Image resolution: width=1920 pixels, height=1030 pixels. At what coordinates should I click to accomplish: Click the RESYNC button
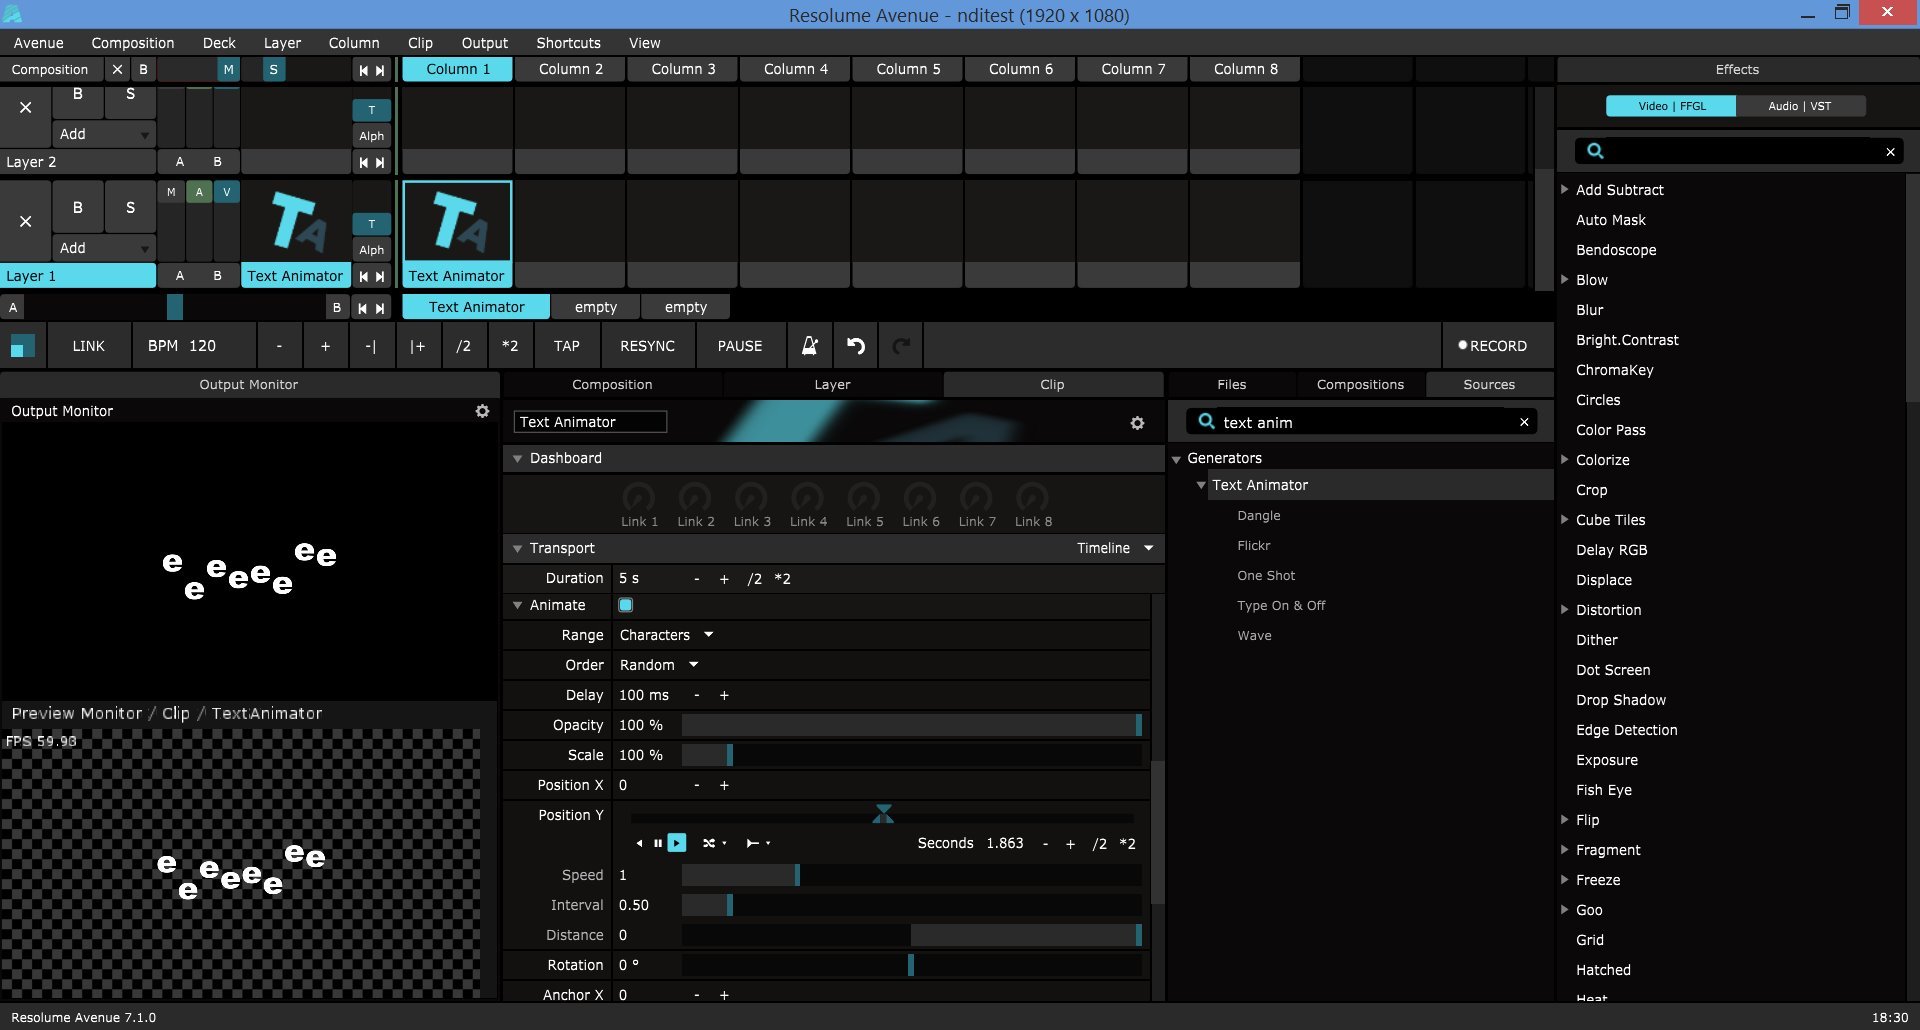pyautogui.click(x=647, y=346)
